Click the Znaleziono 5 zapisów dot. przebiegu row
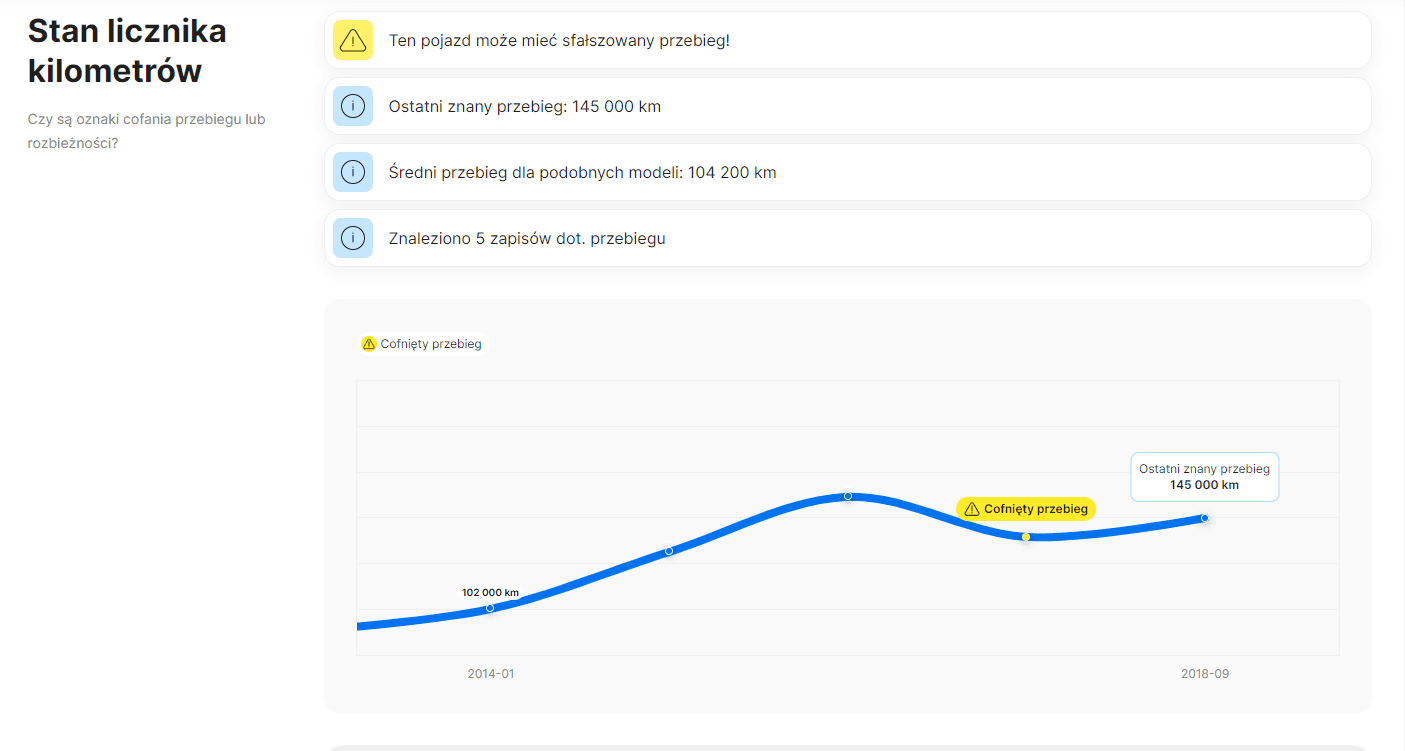The width and height of the screenshot is (1405, 751). pos(848,238)
